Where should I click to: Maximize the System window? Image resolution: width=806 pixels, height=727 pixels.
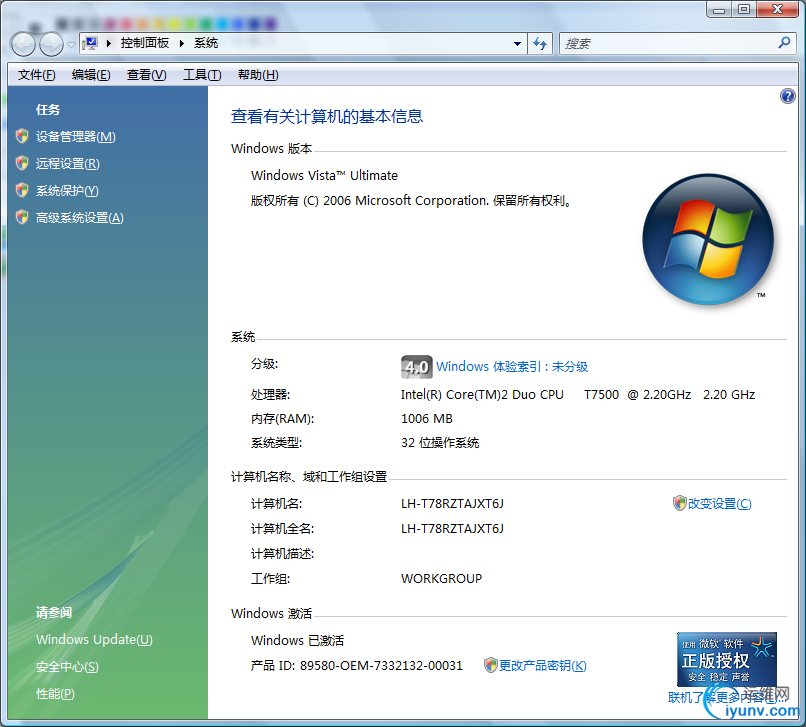744,9
